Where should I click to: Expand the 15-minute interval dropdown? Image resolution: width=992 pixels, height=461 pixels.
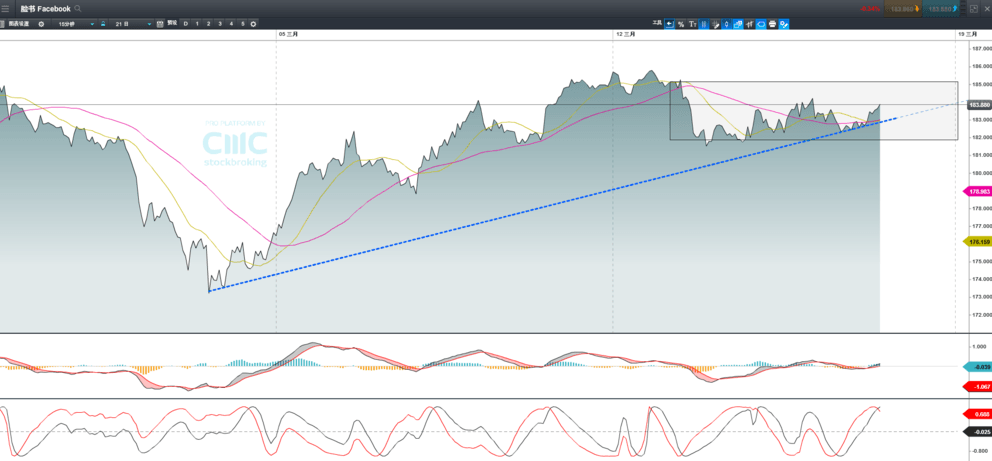(74, 24)
